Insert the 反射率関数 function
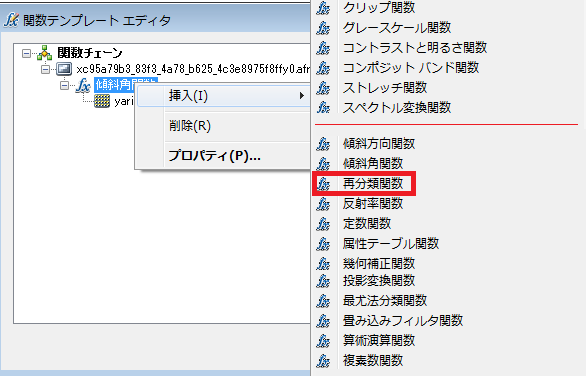Viewport: 586px width, 376px height. point(373,204)
